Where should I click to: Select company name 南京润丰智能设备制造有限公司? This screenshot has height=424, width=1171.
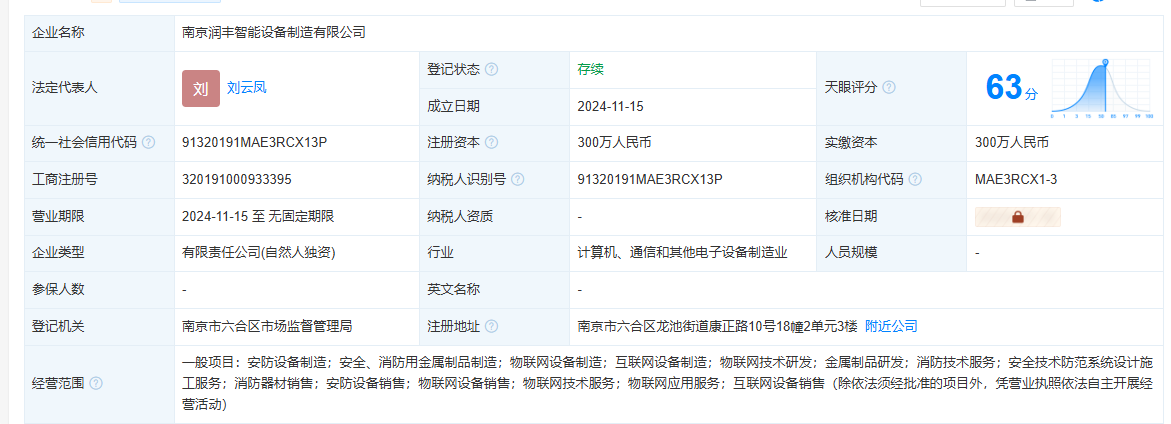point(274,33)
